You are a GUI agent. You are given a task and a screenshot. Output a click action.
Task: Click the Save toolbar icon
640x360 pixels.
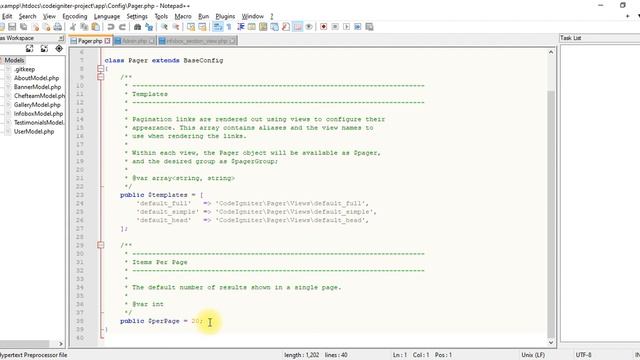click(12, 27)
